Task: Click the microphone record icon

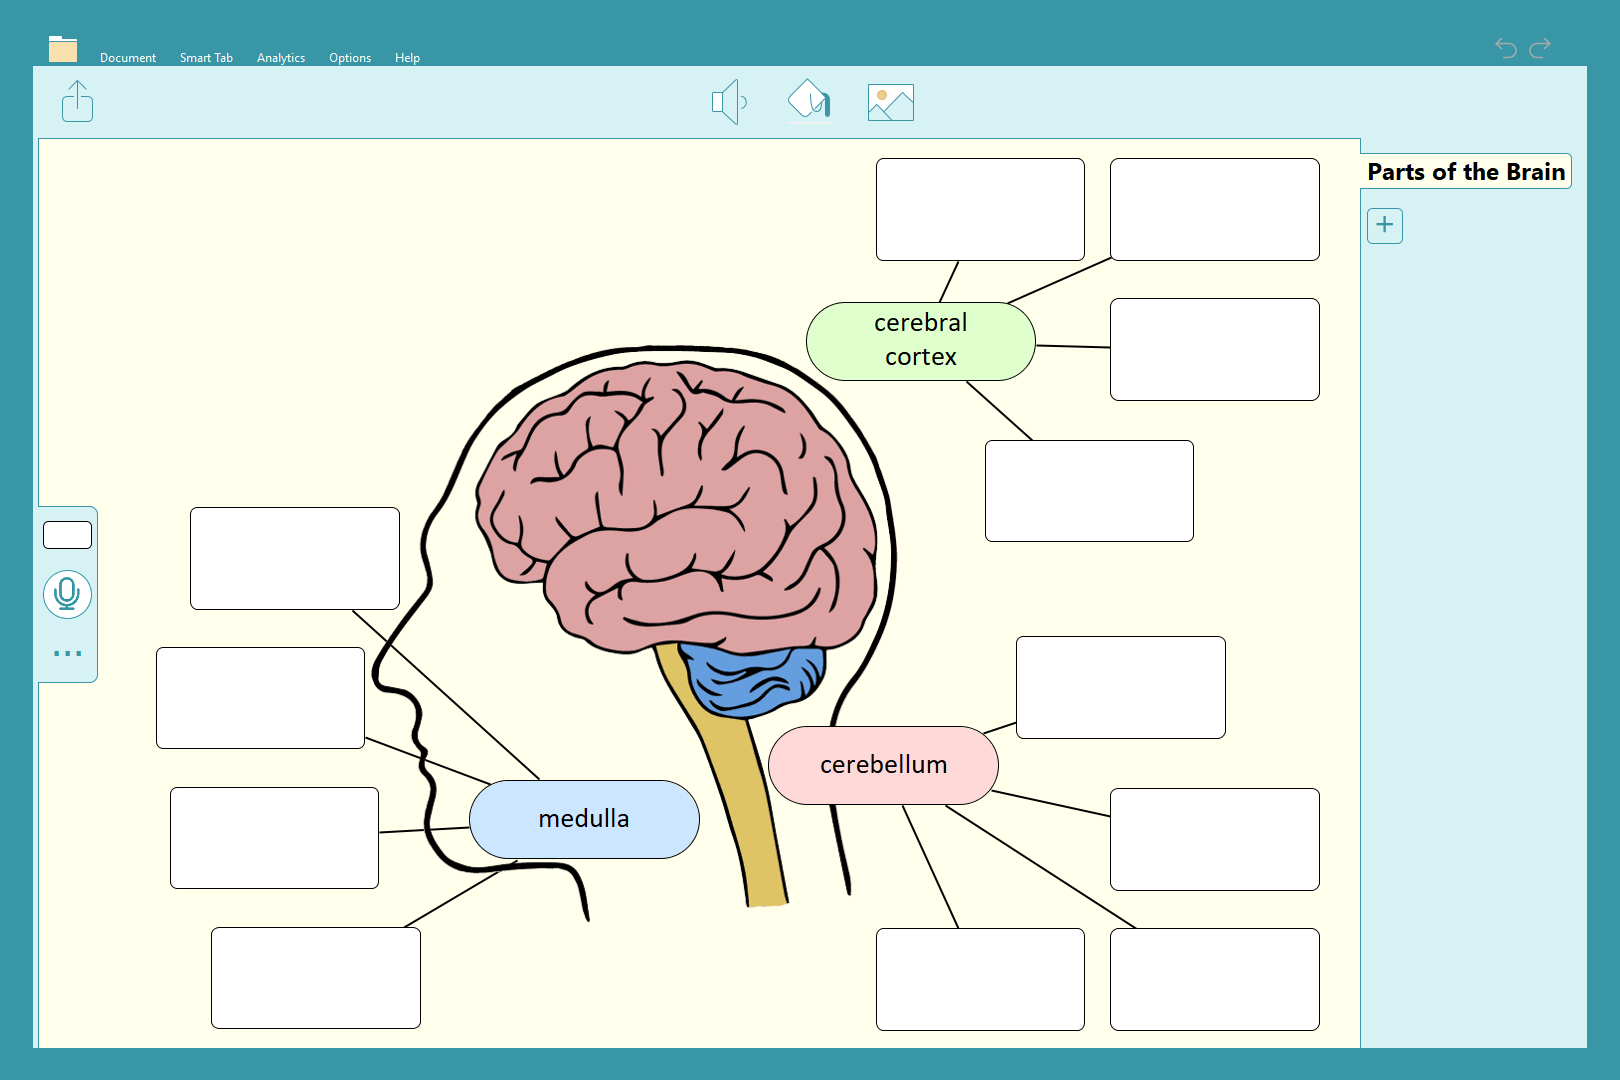Action: pos(67,594)
